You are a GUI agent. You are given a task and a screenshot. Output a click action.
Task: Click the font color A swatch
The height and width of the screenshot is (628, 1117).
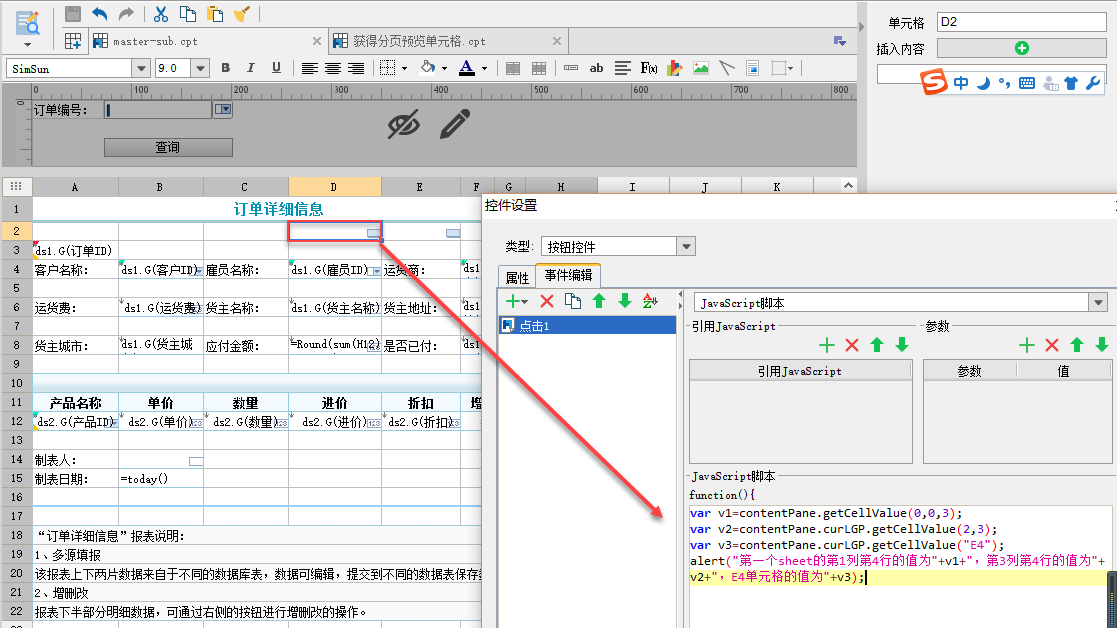coord(467,68)
